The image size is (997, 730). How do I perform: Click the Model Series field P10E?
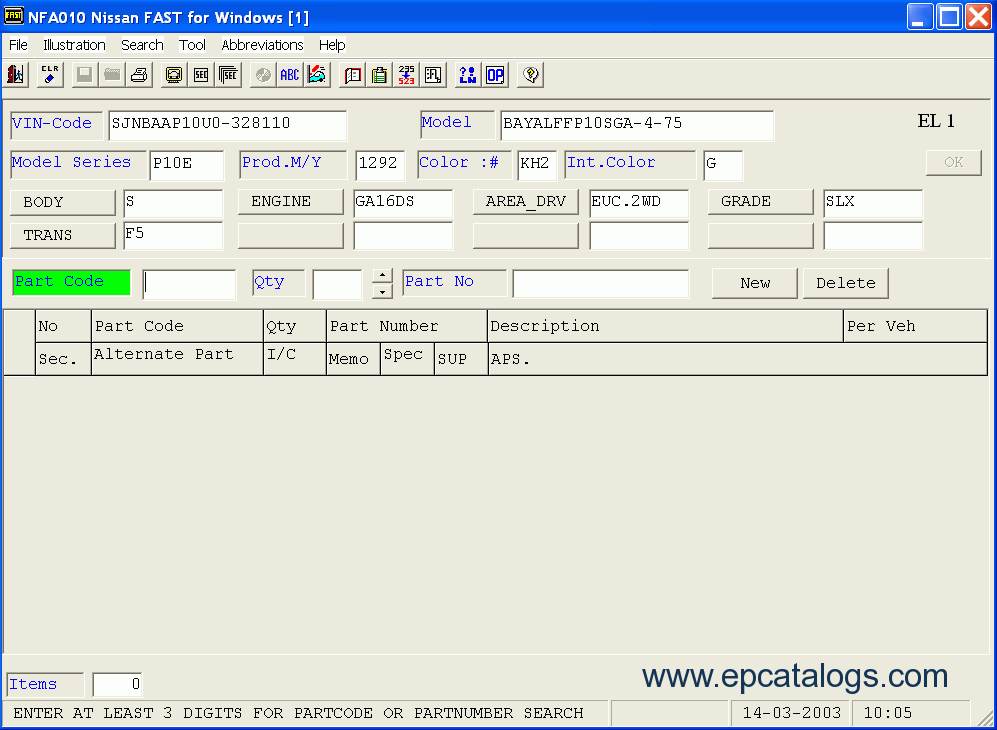[x=187, y=165]
